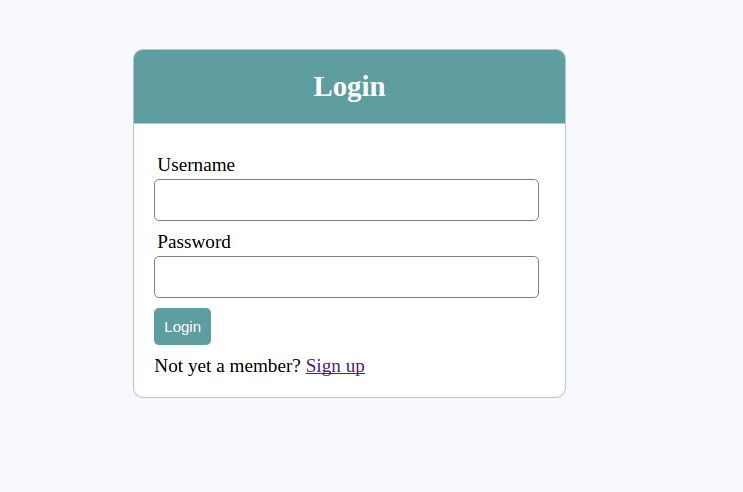The height and width of the screenshot is (492, 743).
Task: Focus the Password text box
Action: [x=346, y=277]
